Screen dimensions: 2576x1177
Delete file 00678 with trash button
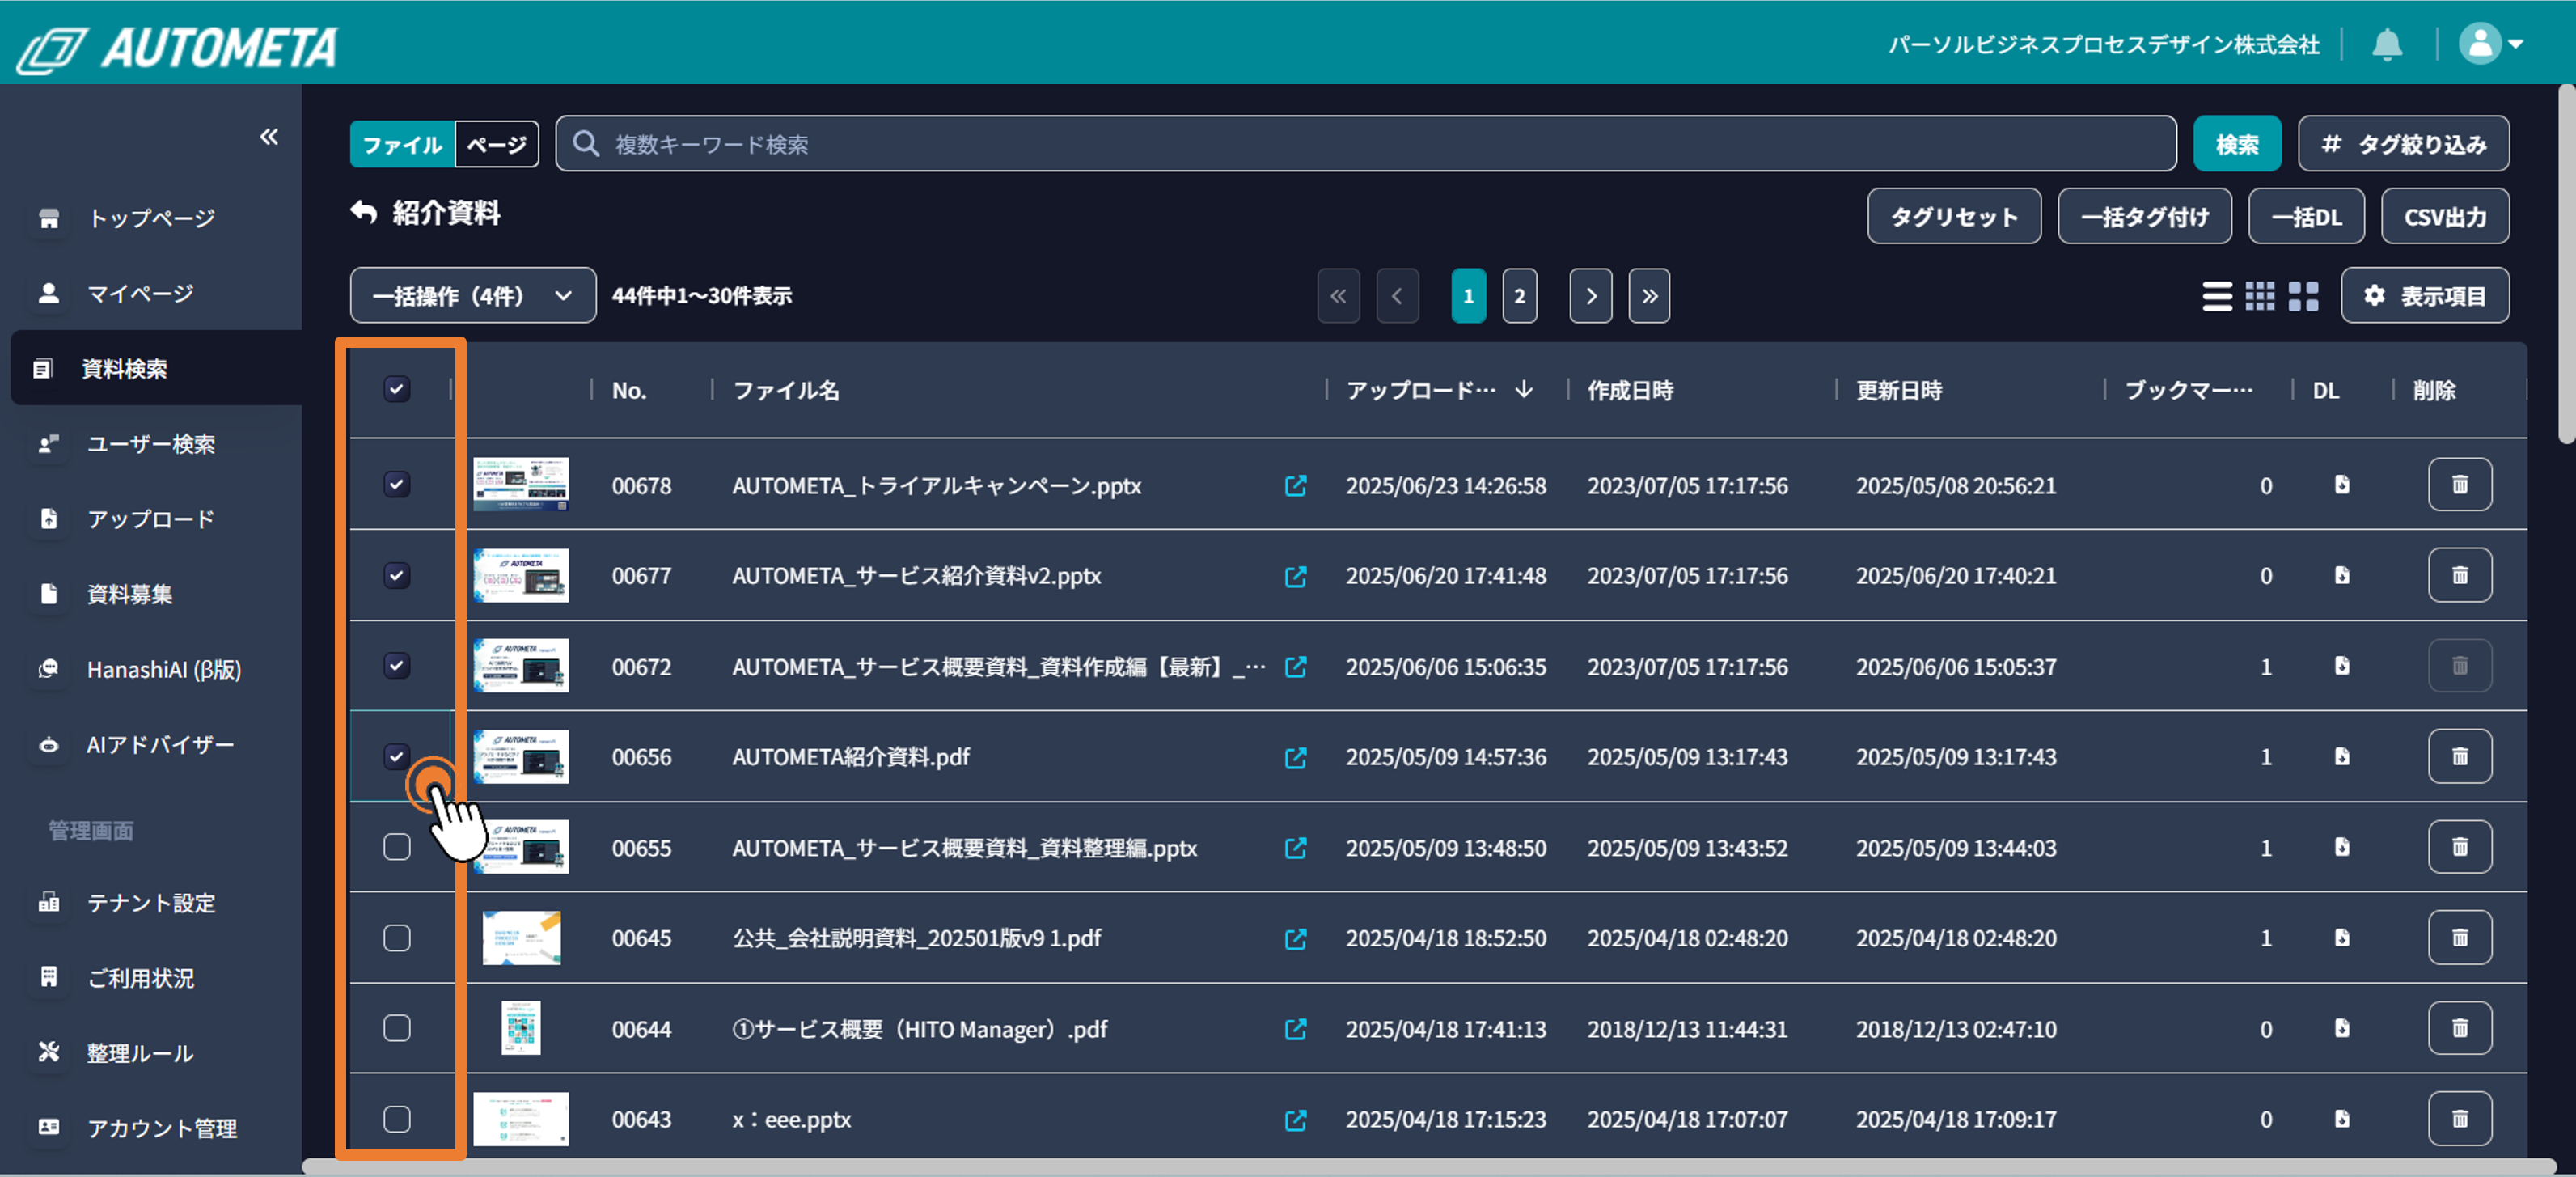pos(2459,485)
